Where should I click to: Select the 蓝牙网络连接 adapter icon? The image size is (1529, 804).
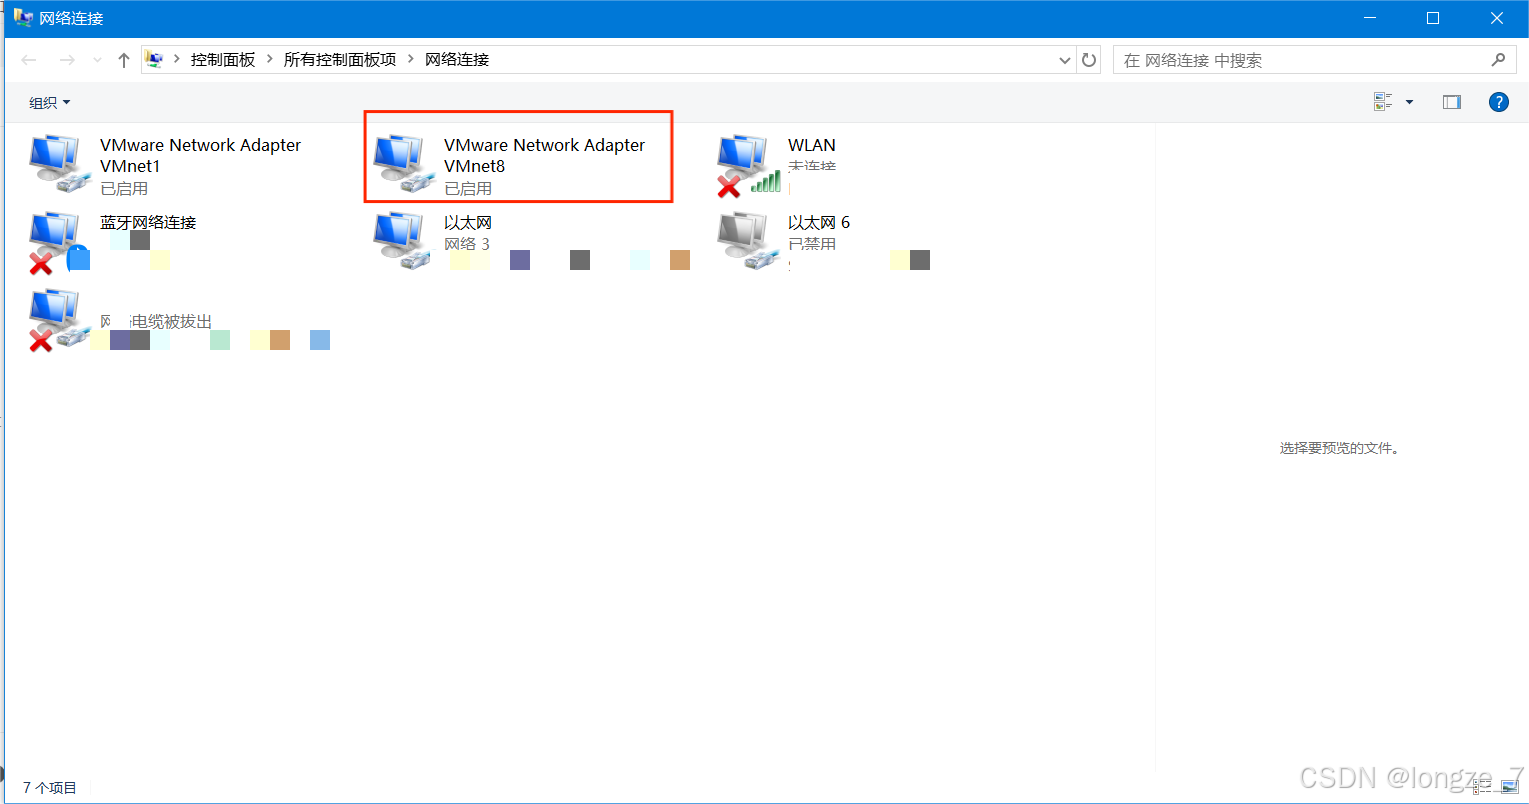[59, 242]
